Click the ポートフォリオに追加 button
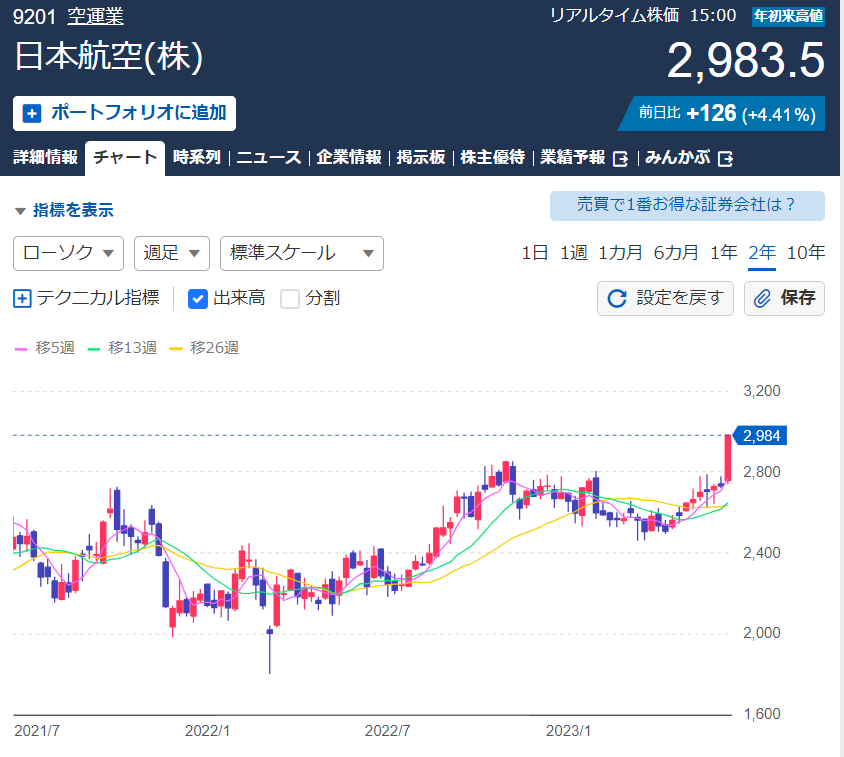This screenshot has width=844, height=757. click(124, 114)
